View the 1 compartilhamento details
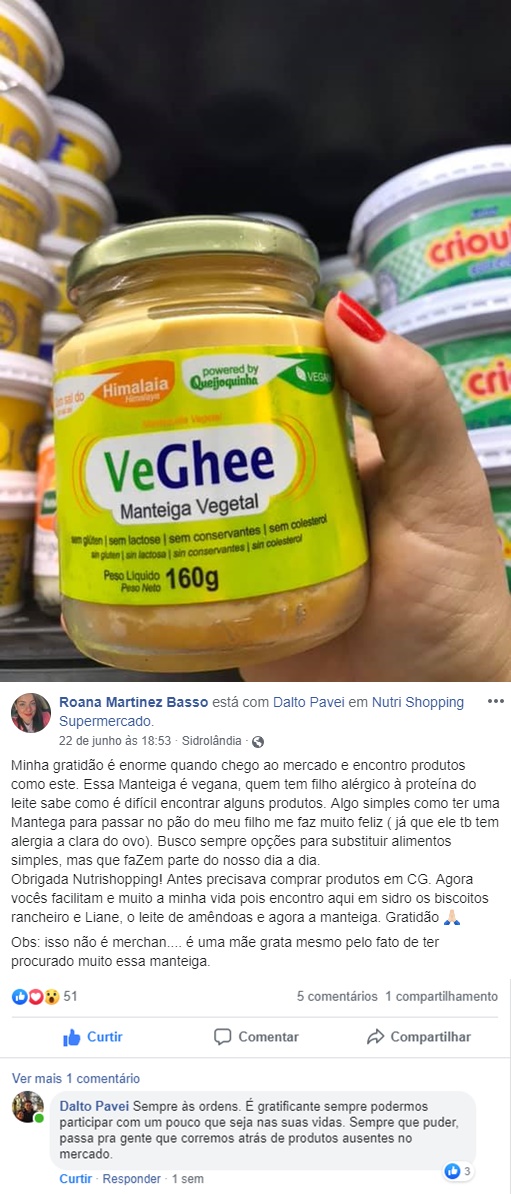Viewport: 511px width, 1194px height. coord(442,996)
